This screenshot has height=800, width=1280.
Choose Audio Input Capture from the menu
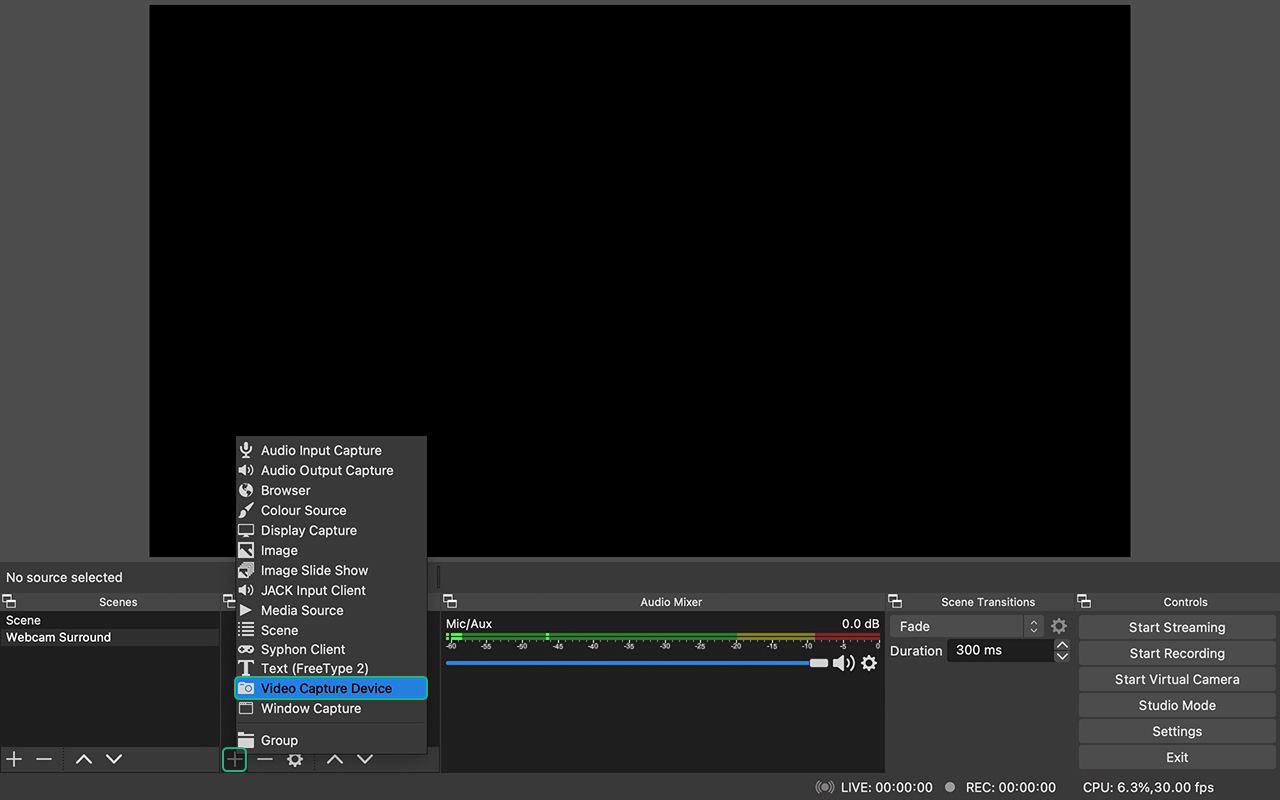coord(331,450)
